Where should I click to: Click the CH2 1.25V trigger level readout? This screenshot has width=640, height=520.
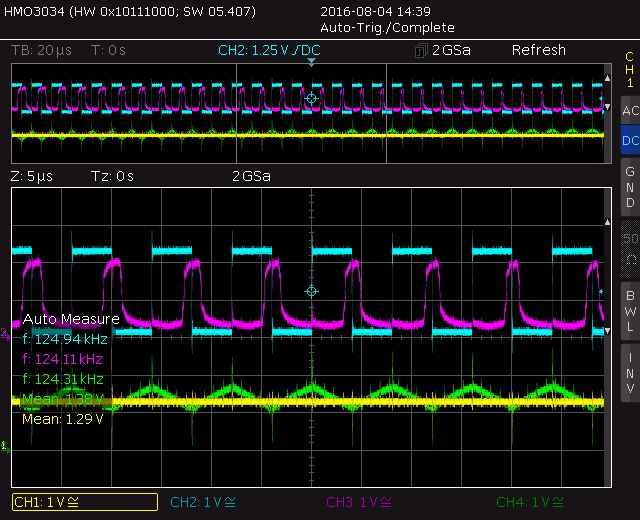point(267,50)
